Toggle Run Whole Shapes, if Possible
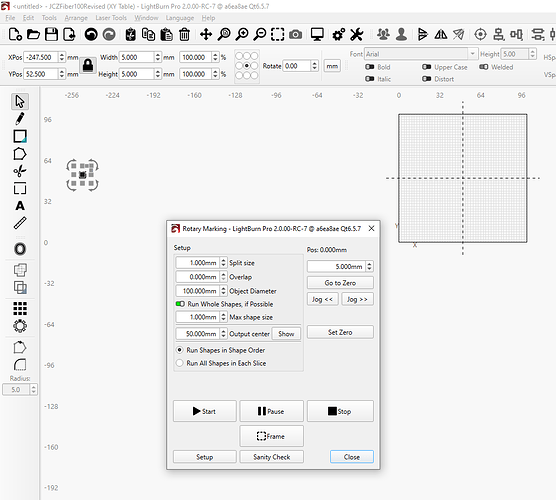 pyautogui.click(x=180, y=304)
